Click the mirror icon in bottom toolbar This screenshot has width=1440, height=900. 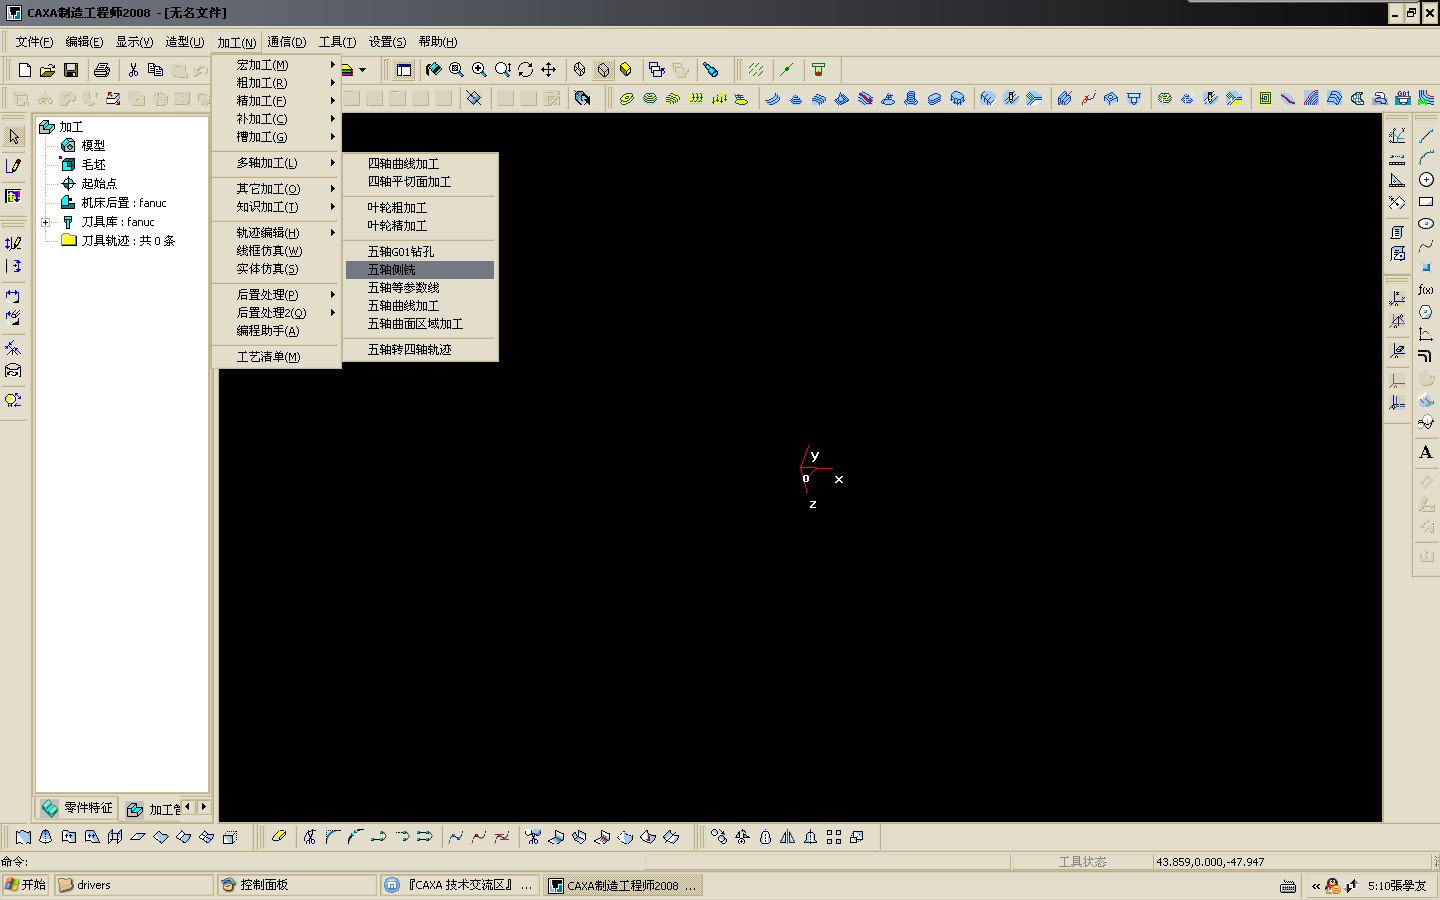tap(788, 837)
